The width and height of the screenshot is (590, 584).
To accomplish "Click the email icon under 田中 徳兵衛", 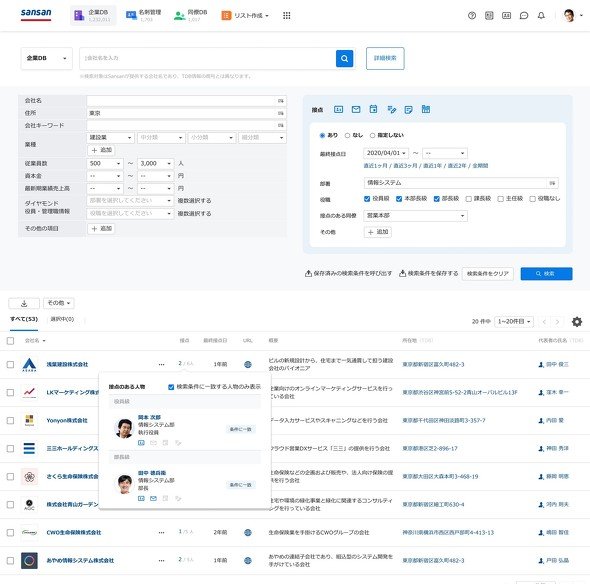I will point(153,498).
